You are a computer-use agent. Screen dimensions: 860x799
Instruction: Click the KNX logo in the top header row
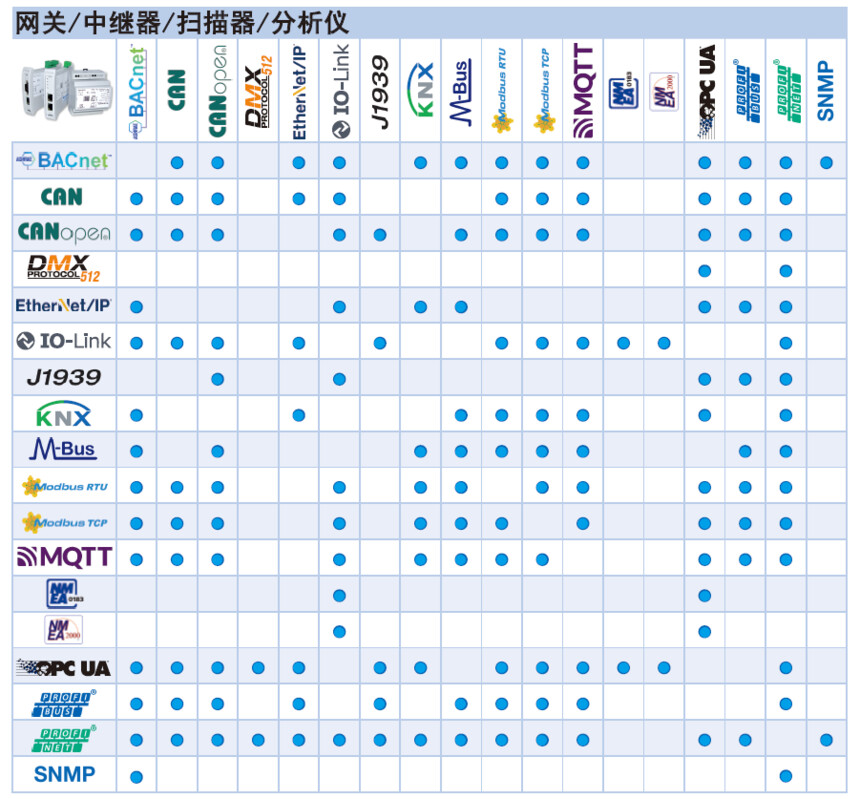tap(421, 89)
